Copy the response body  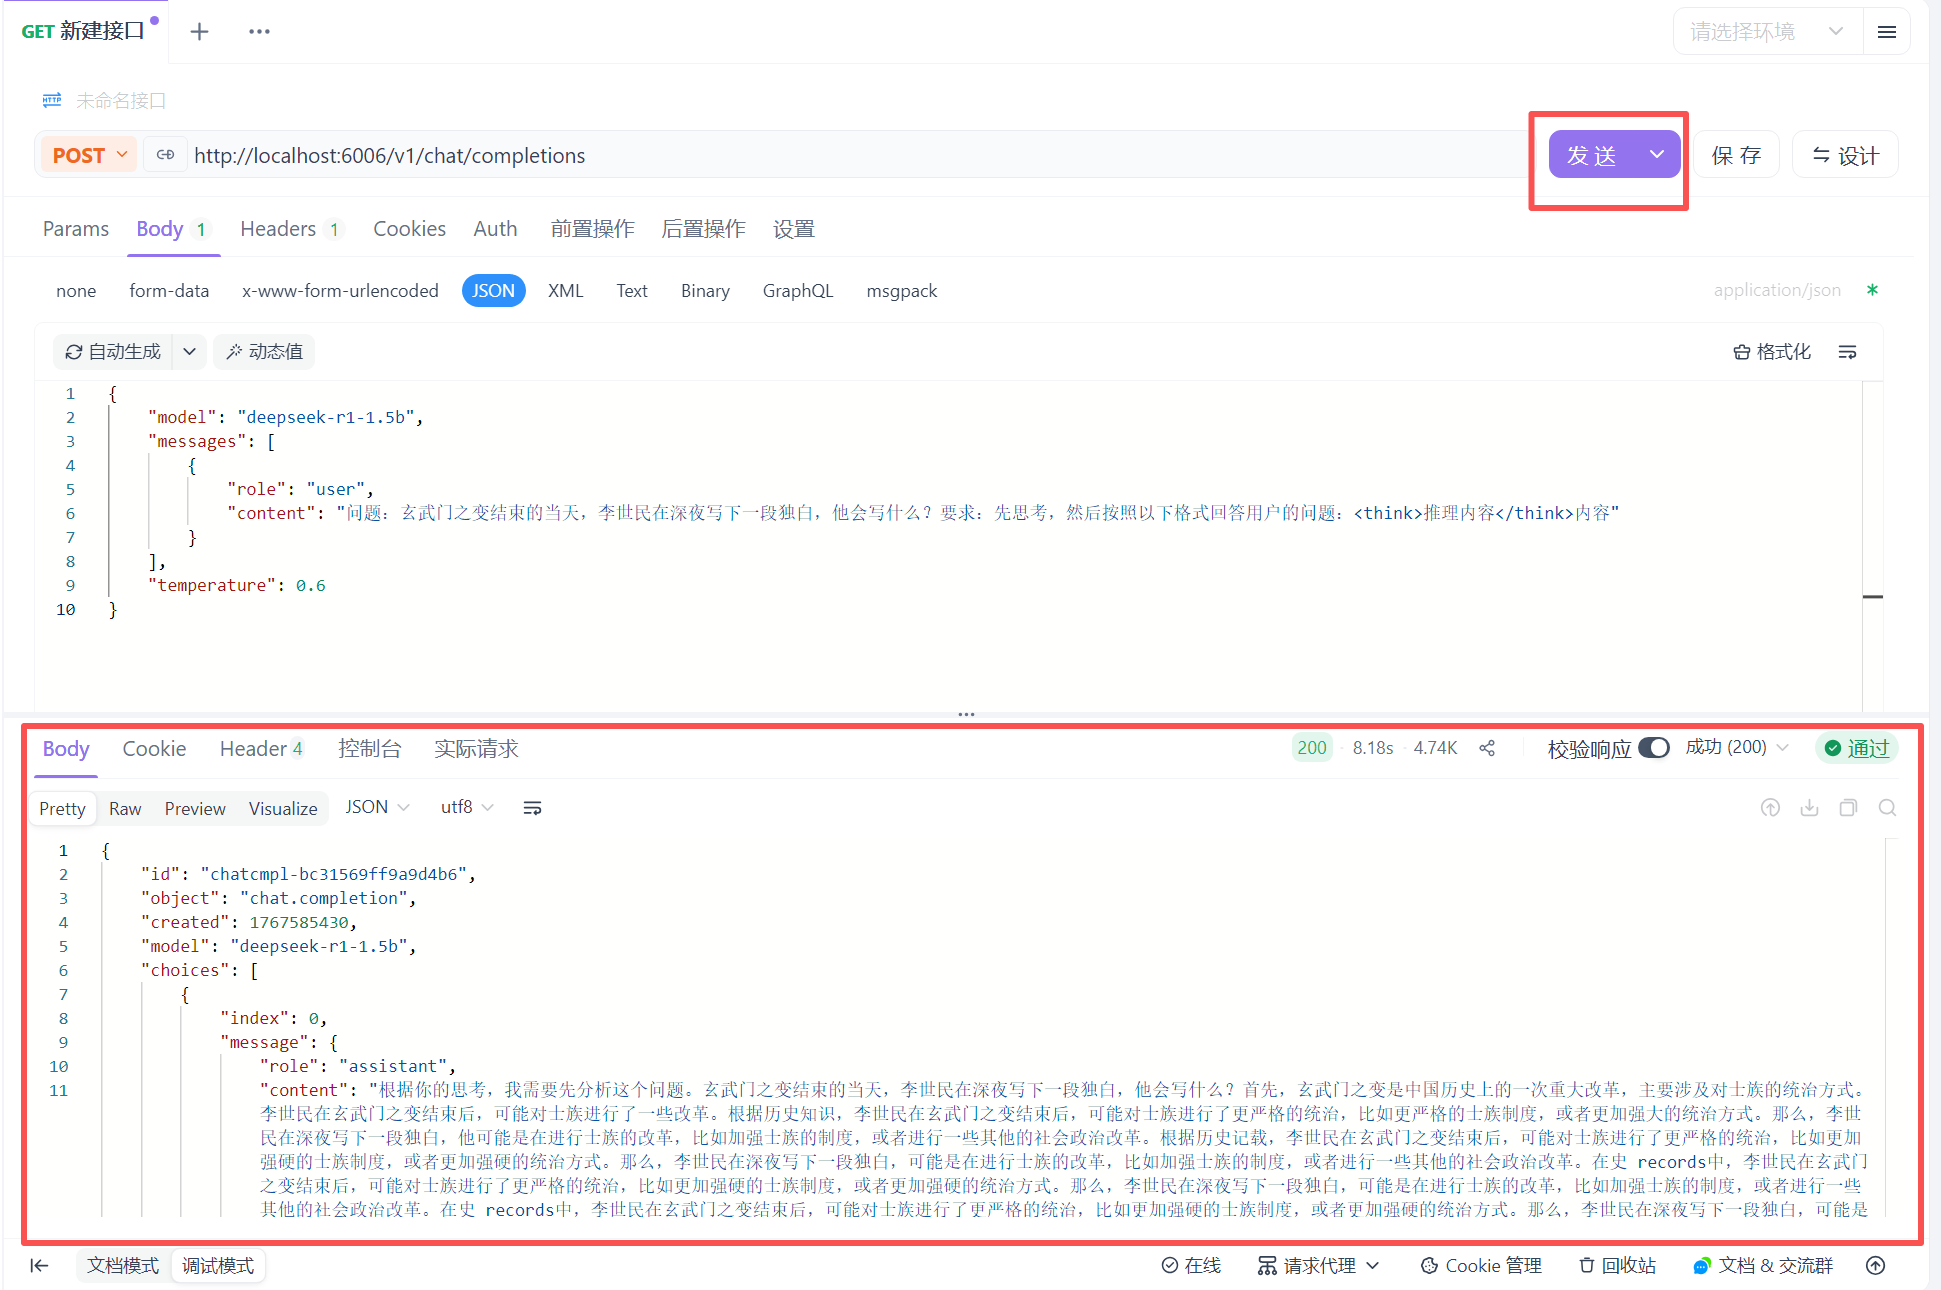[1848, 808]
